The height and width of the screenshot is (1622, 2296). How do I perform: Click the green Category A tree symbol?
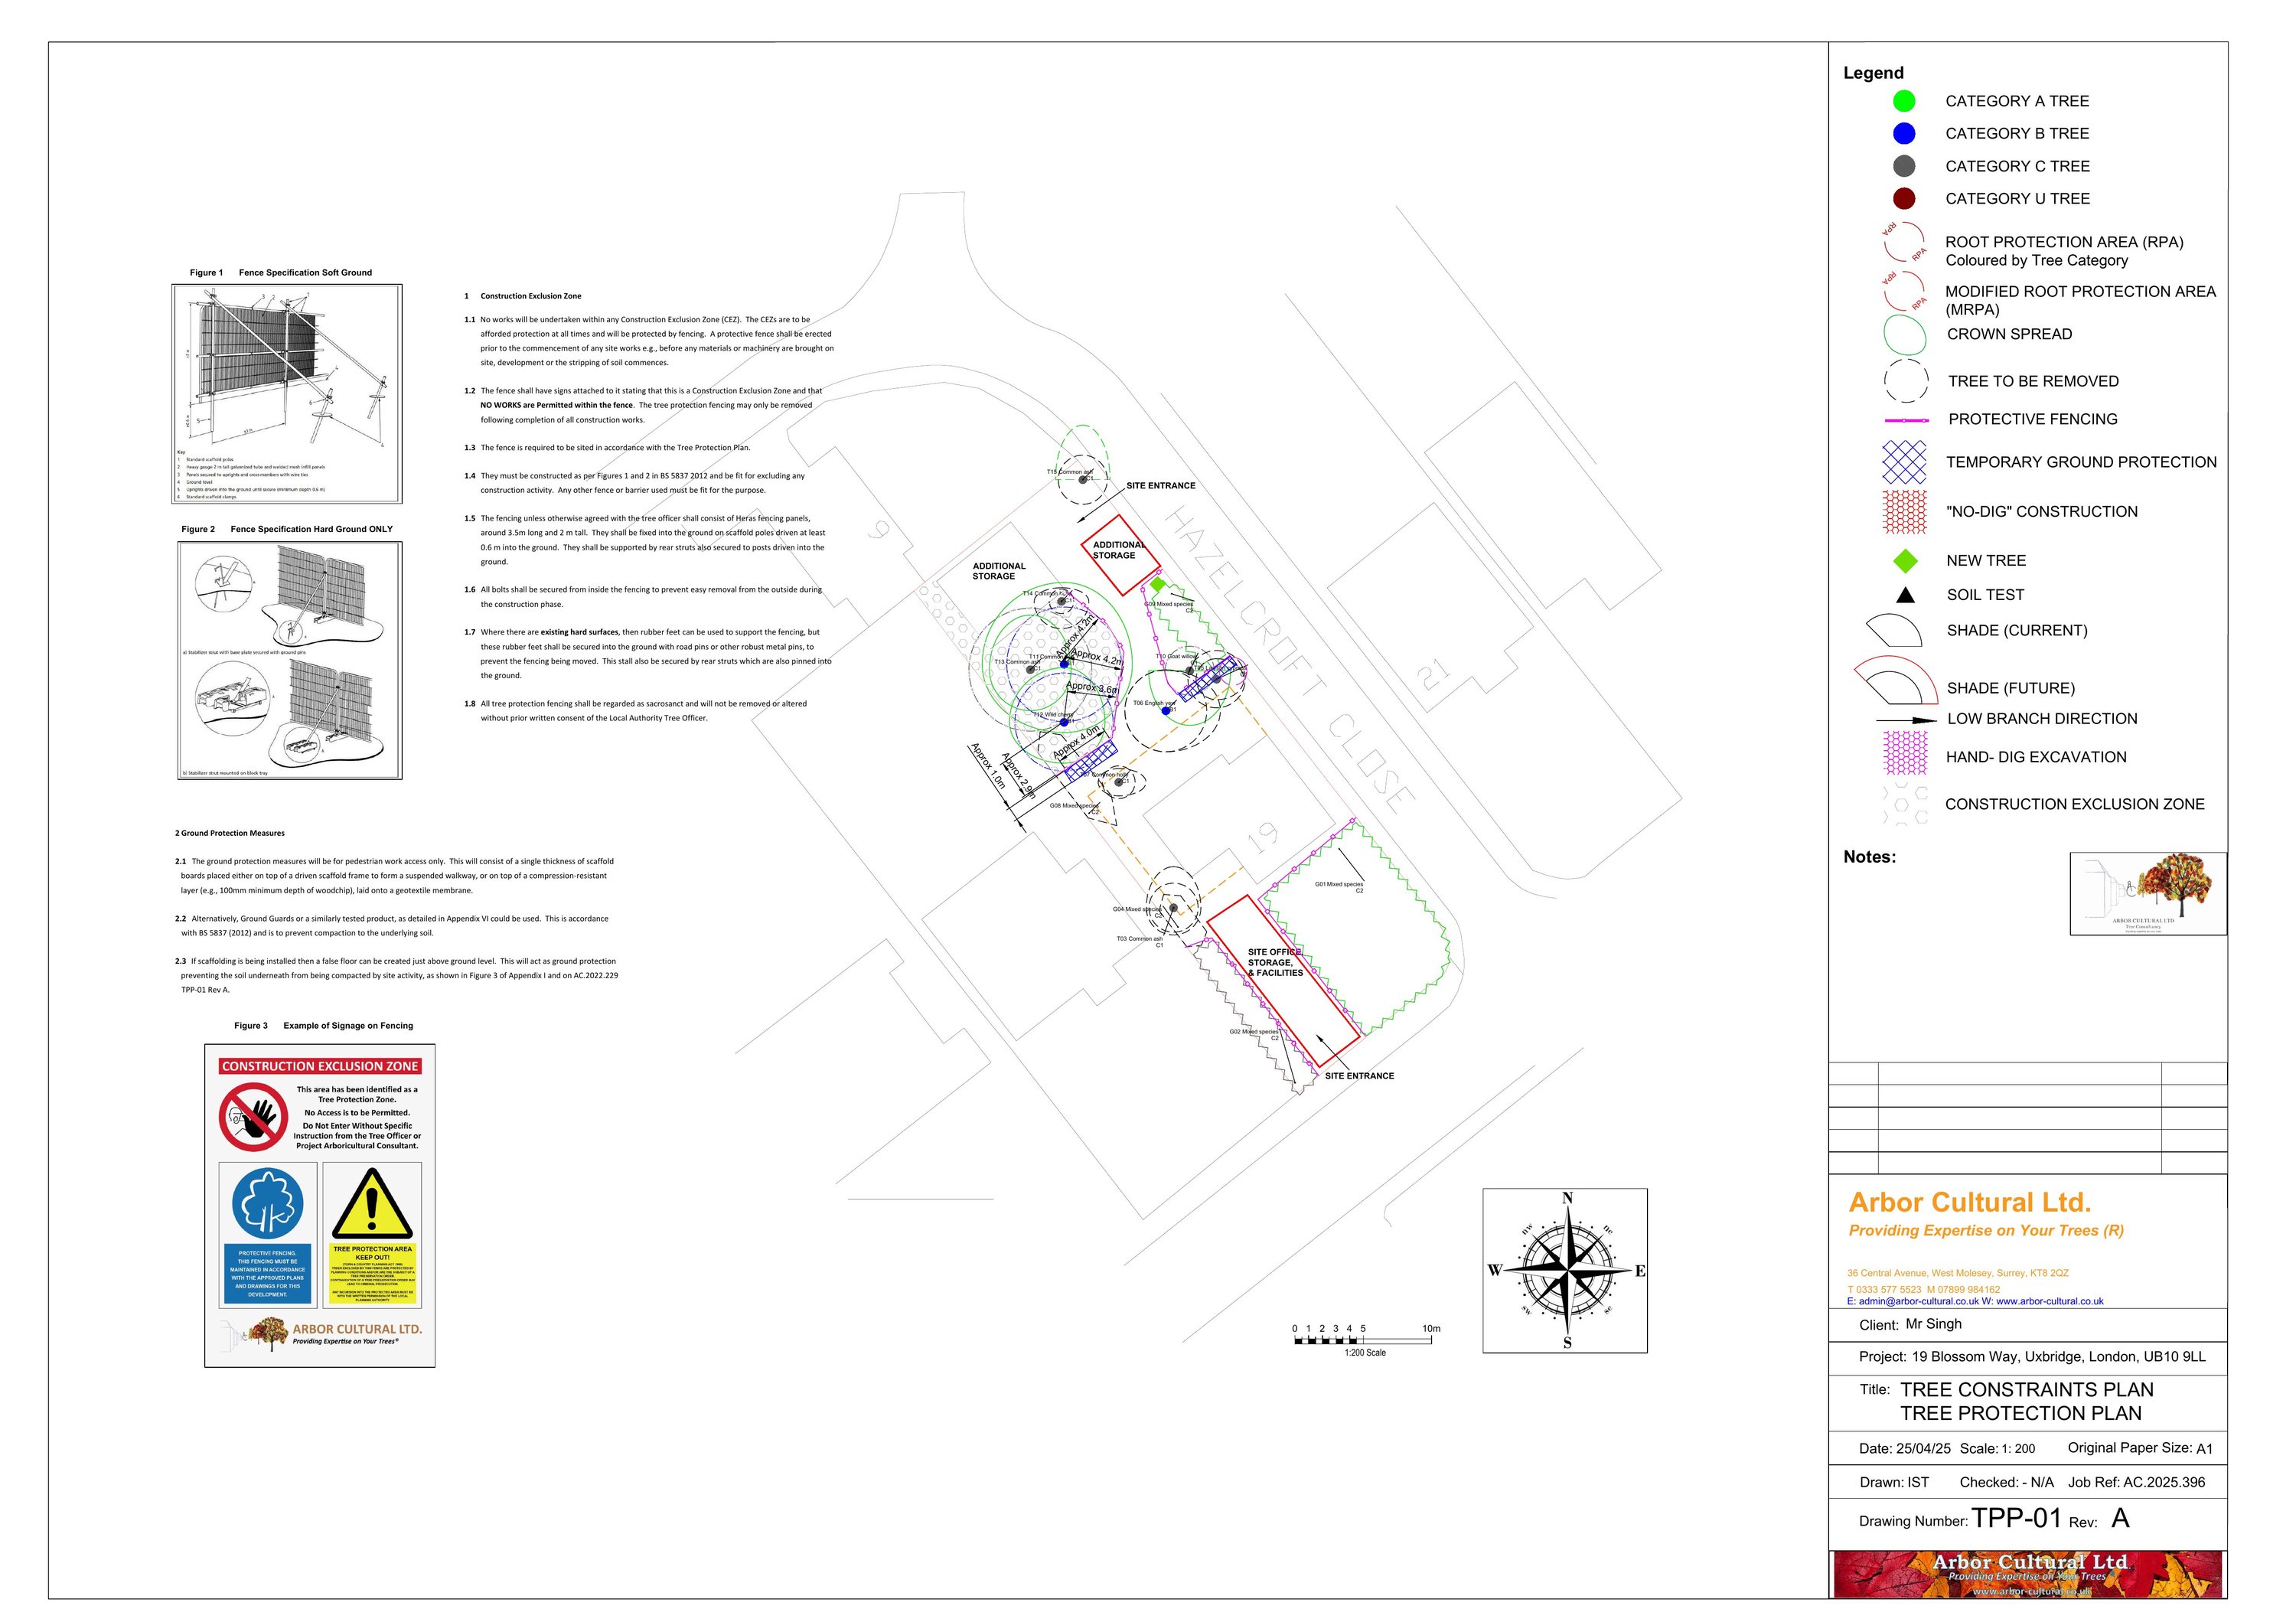pyautogui.click(x=1904, y=101)
